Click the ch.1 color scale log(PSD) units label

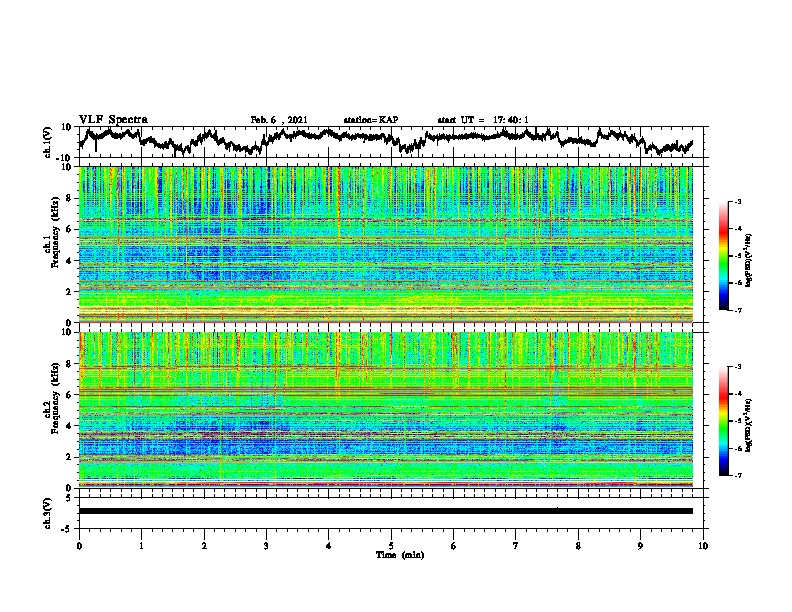749,261
